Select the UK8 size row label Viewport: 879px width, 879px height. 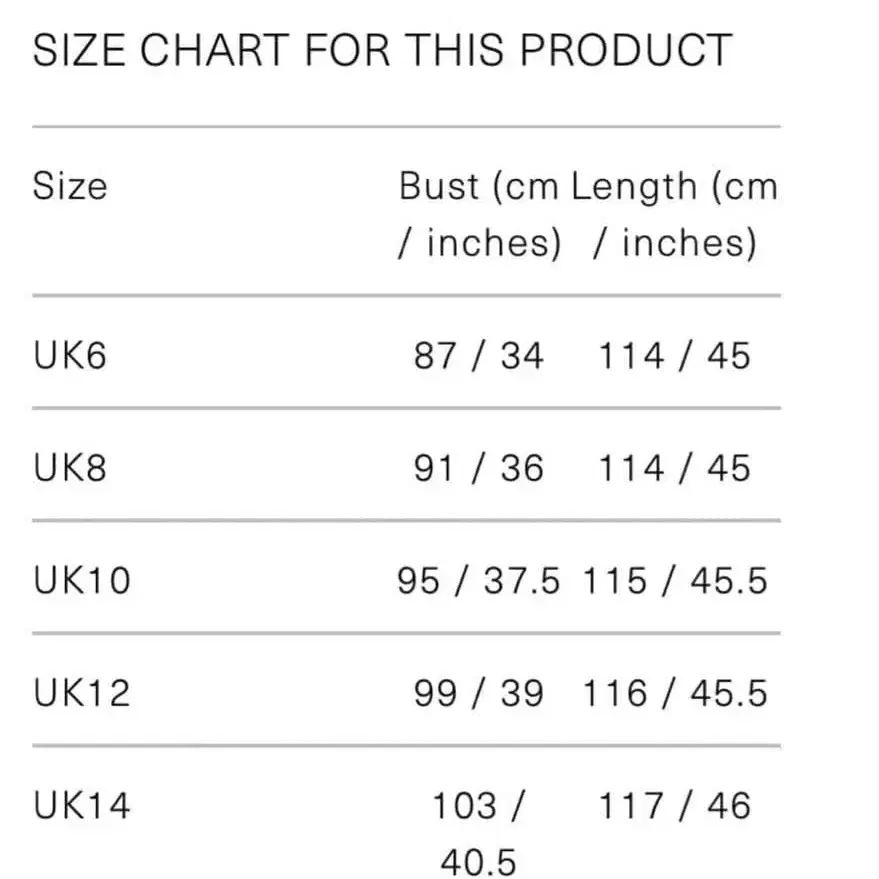(69, 468)
